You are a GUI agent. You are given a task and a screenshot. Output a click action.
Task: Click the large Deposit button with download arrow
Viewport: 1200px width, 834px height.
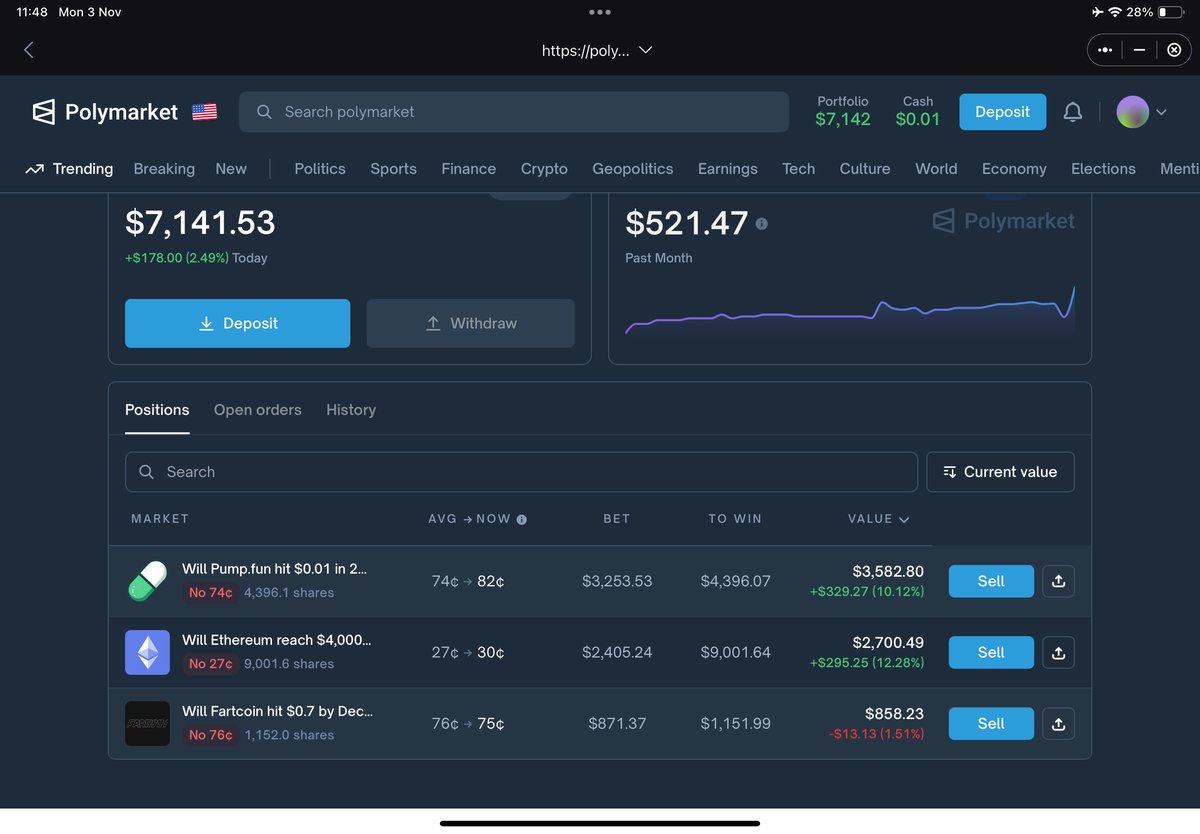click(237, 323)
